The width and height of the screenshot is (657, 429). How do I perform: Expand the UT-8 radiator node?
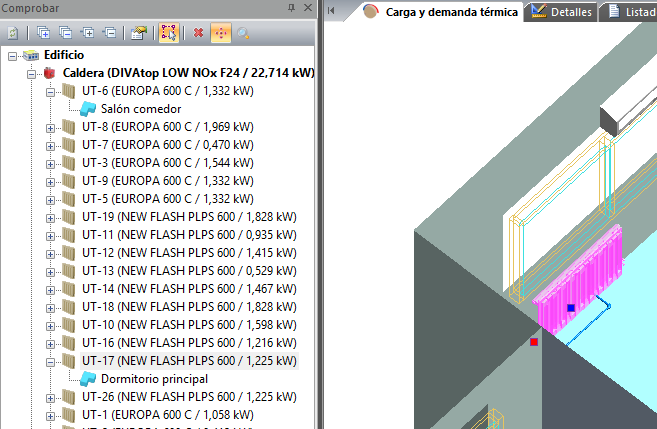tap(50, 128)
